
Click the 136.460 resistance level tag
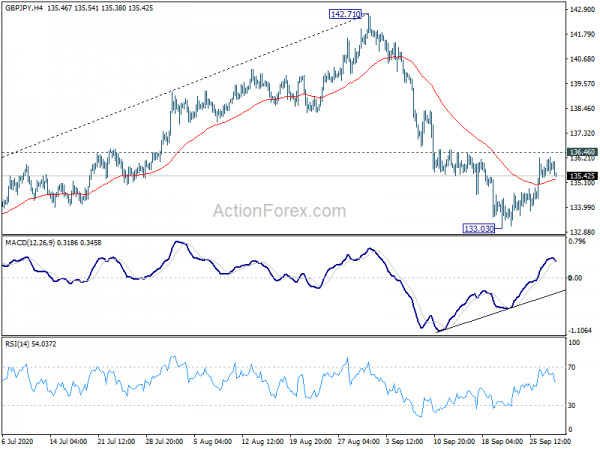(582, 152)
